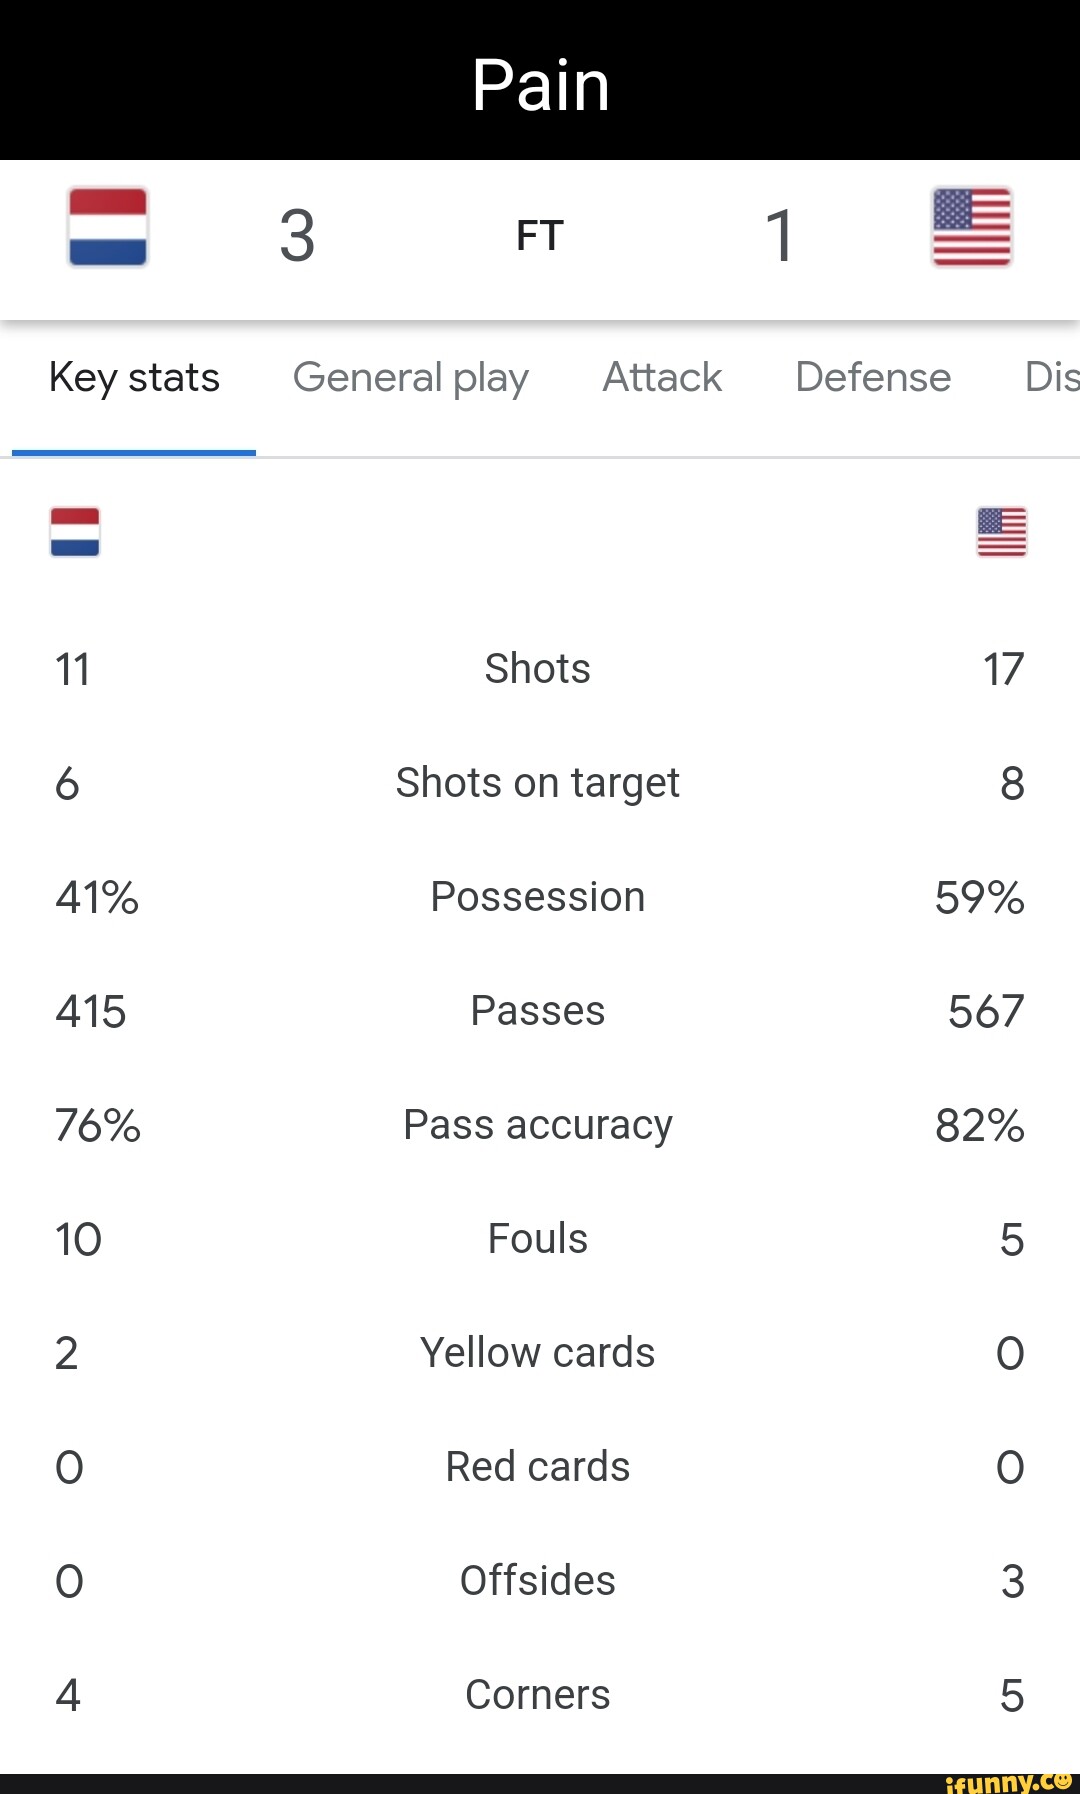Tap the FT indicator between the scores

(539, 235)
